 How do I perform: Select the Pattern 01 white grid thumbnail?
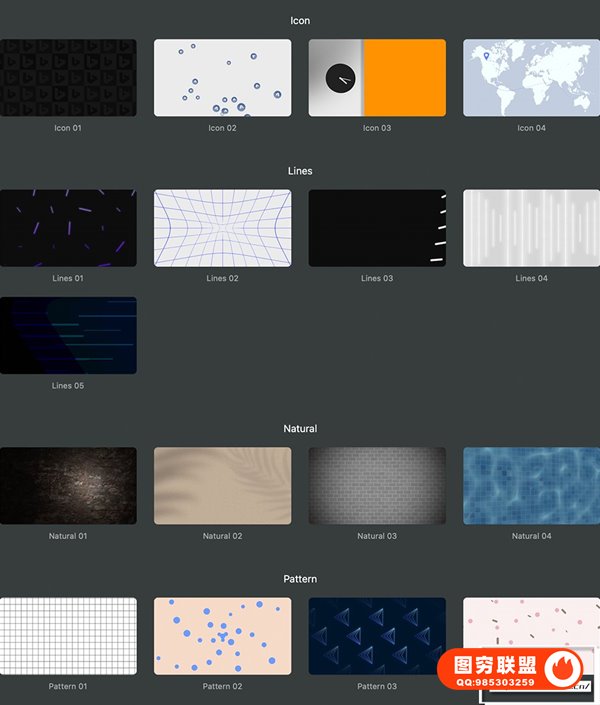point(68,636)
